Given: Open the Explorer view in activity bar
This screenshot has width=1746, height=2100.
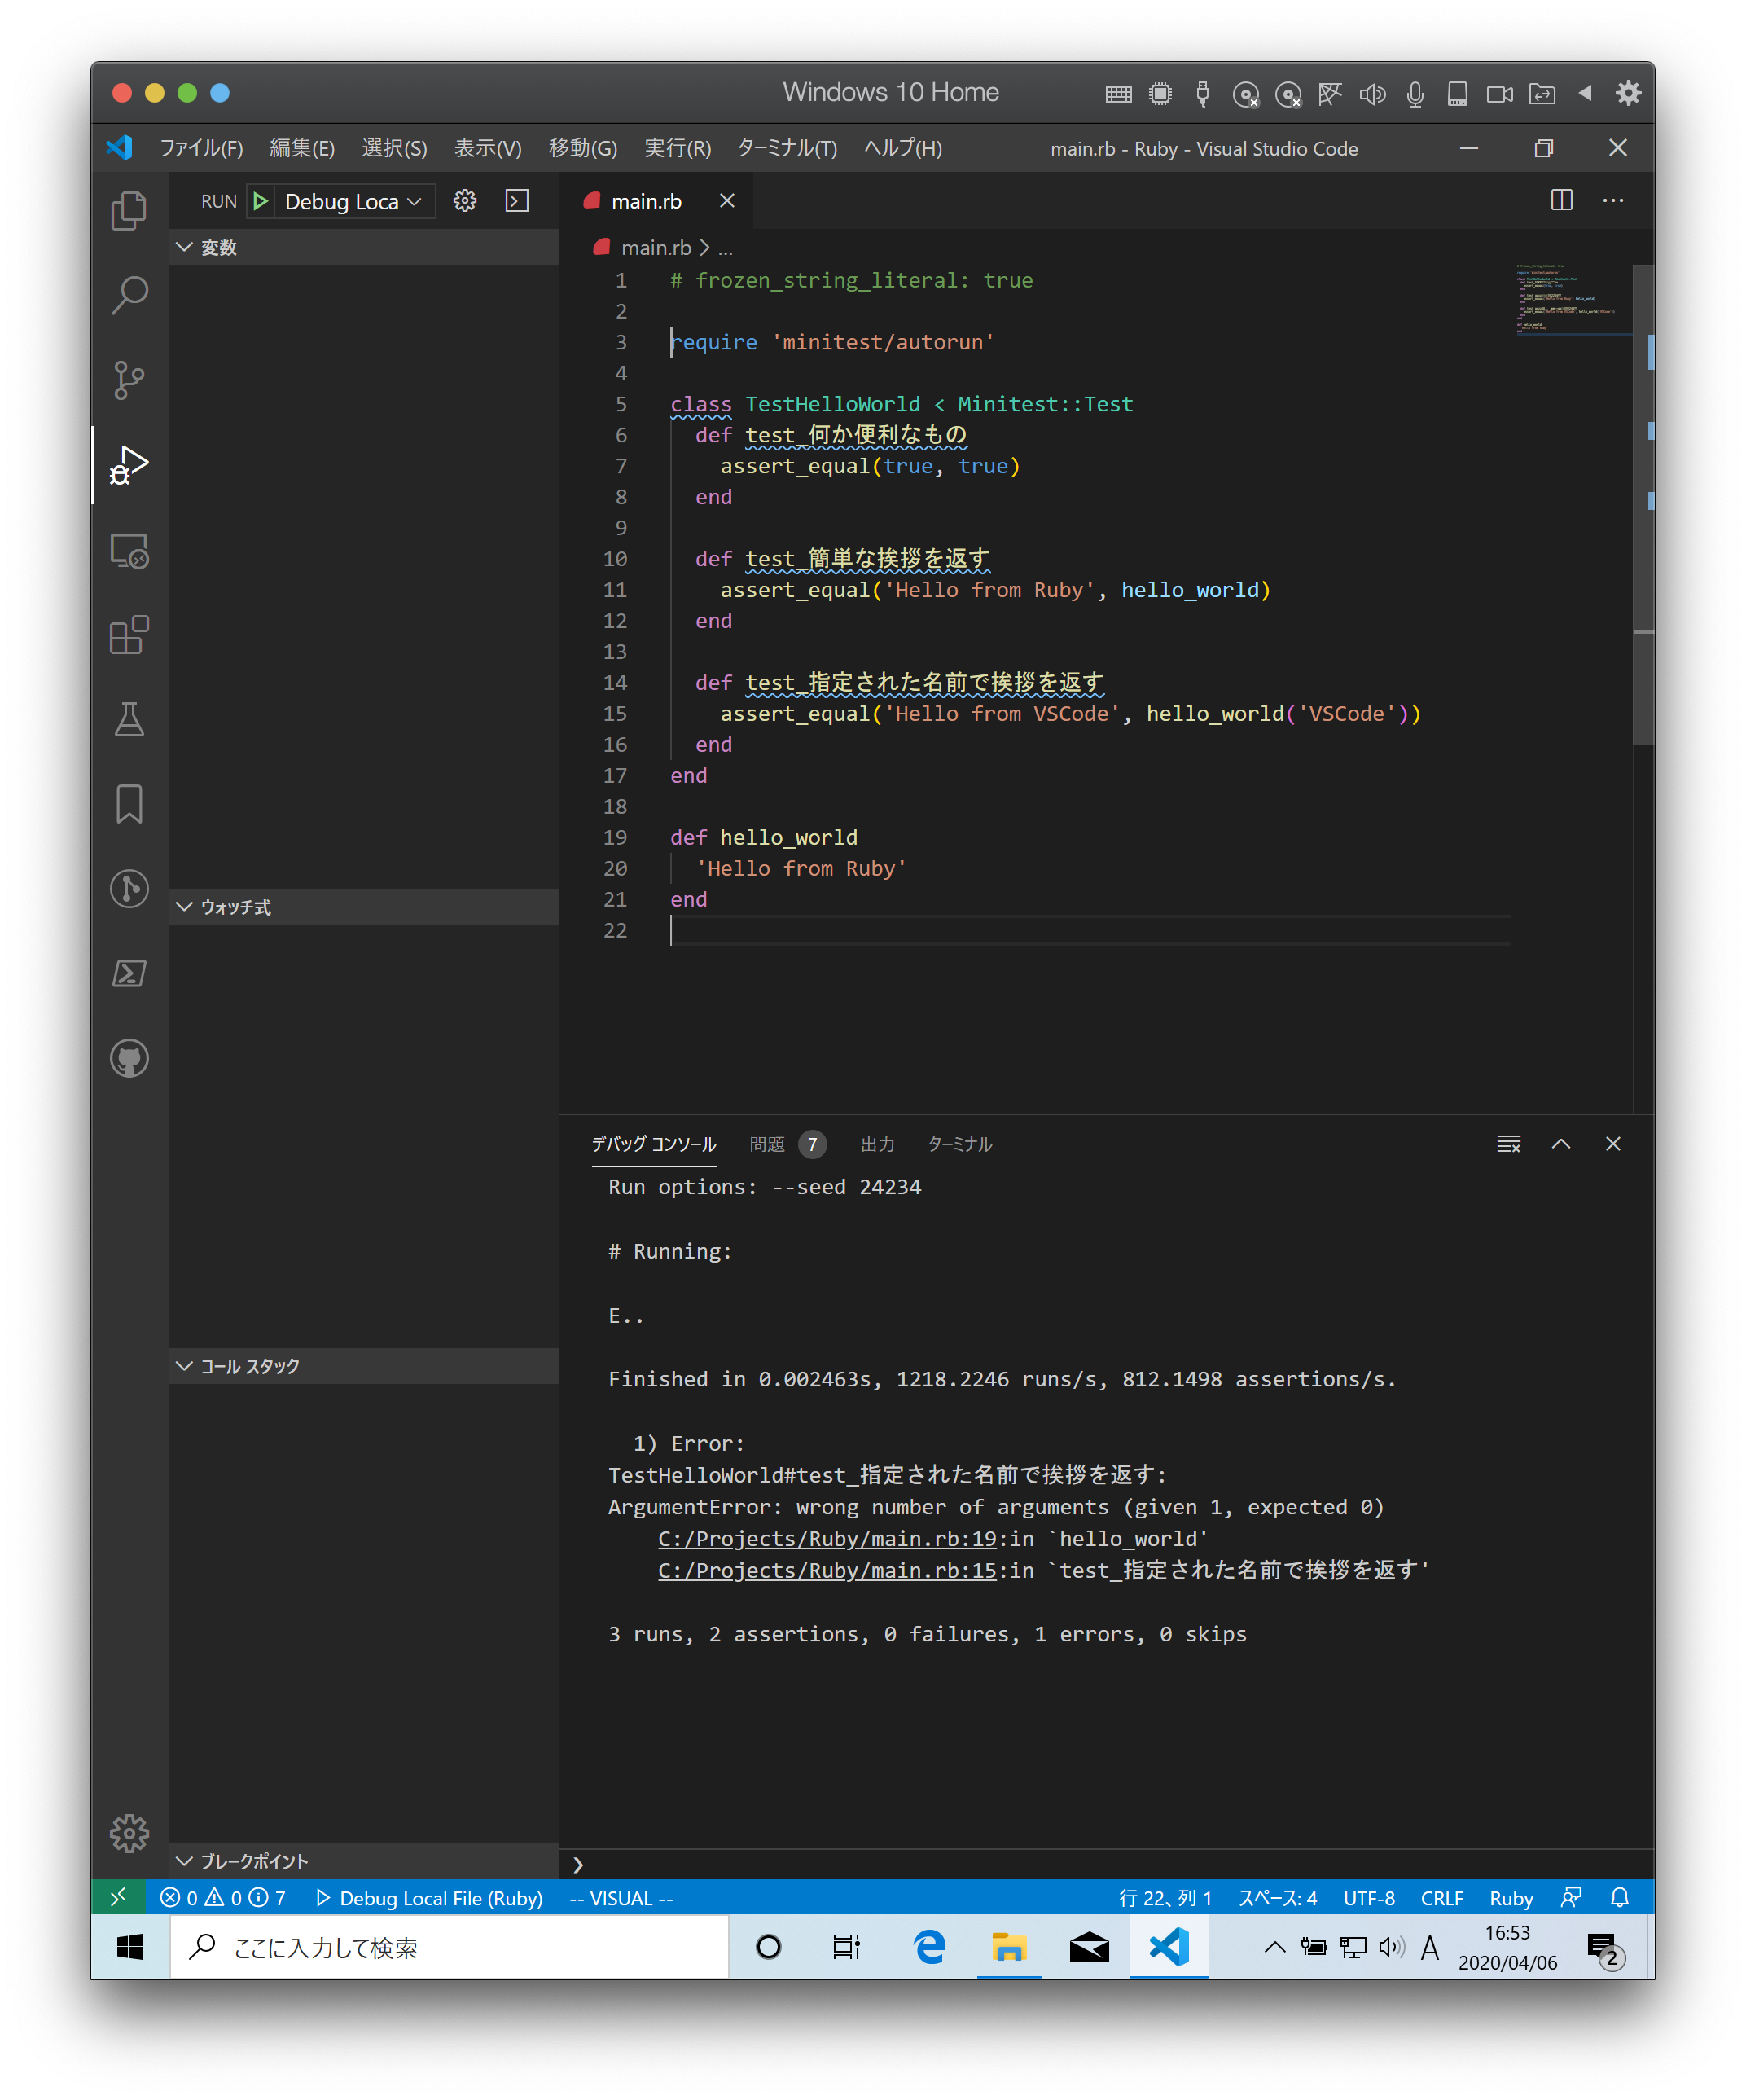Looking at the screenshot, I should (129, 210).
